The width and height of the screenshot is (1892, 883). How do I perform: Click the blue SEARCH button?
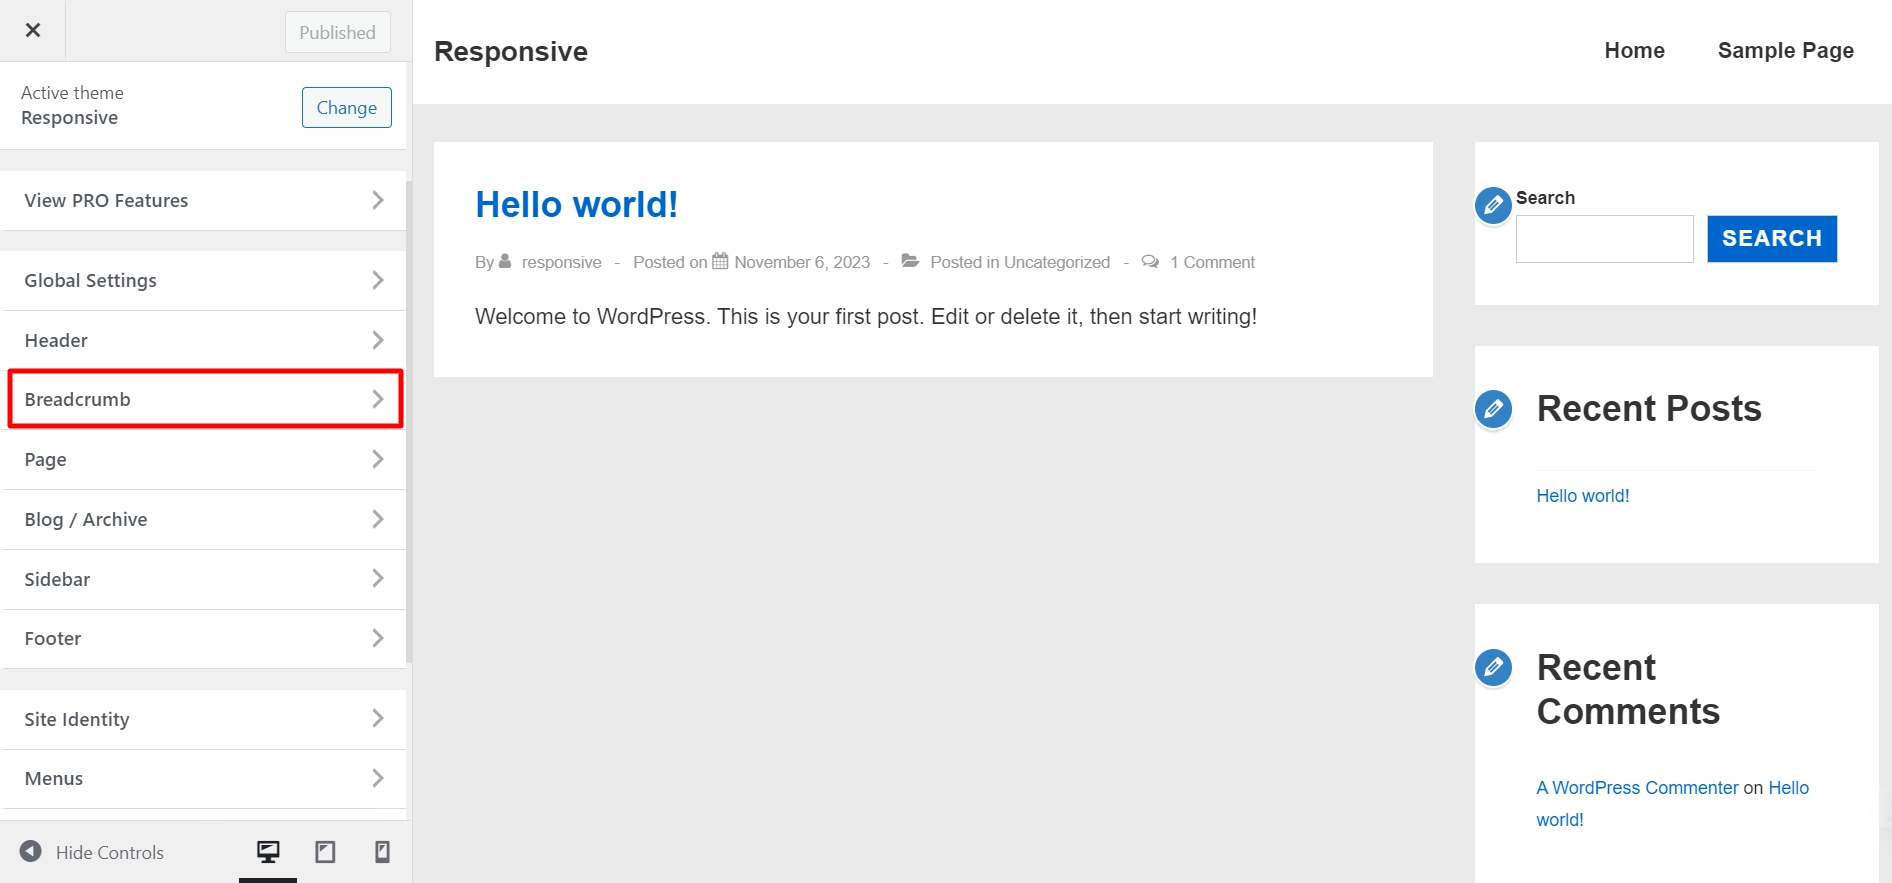1771,239
